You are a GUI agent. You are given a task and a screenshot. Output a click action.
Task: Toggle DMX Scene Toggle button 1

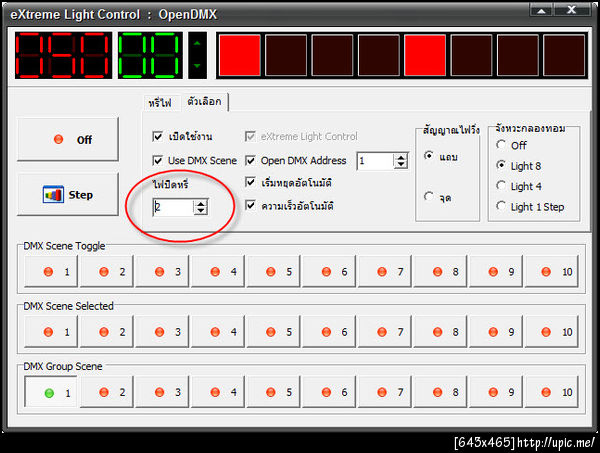coord(51,272)
